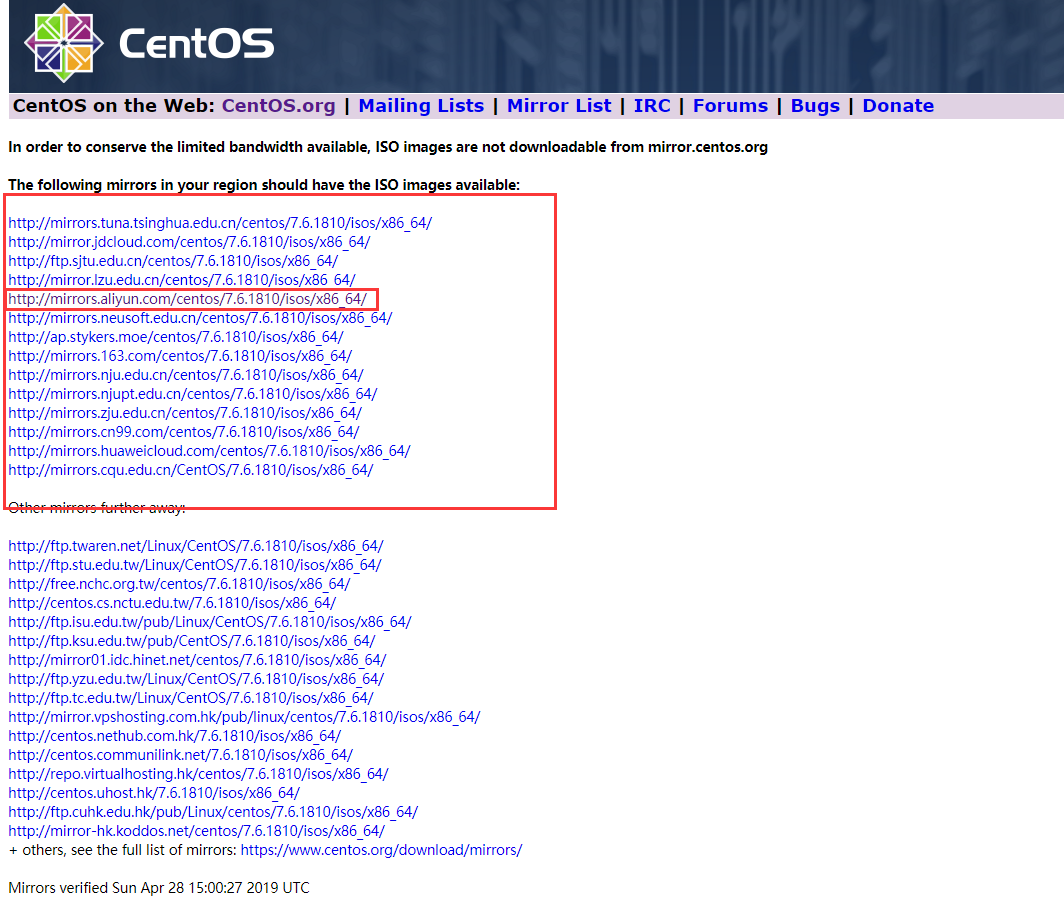
Task: Open ftp.cuhk.edu.hk mirror link
Action: (213, 812)
